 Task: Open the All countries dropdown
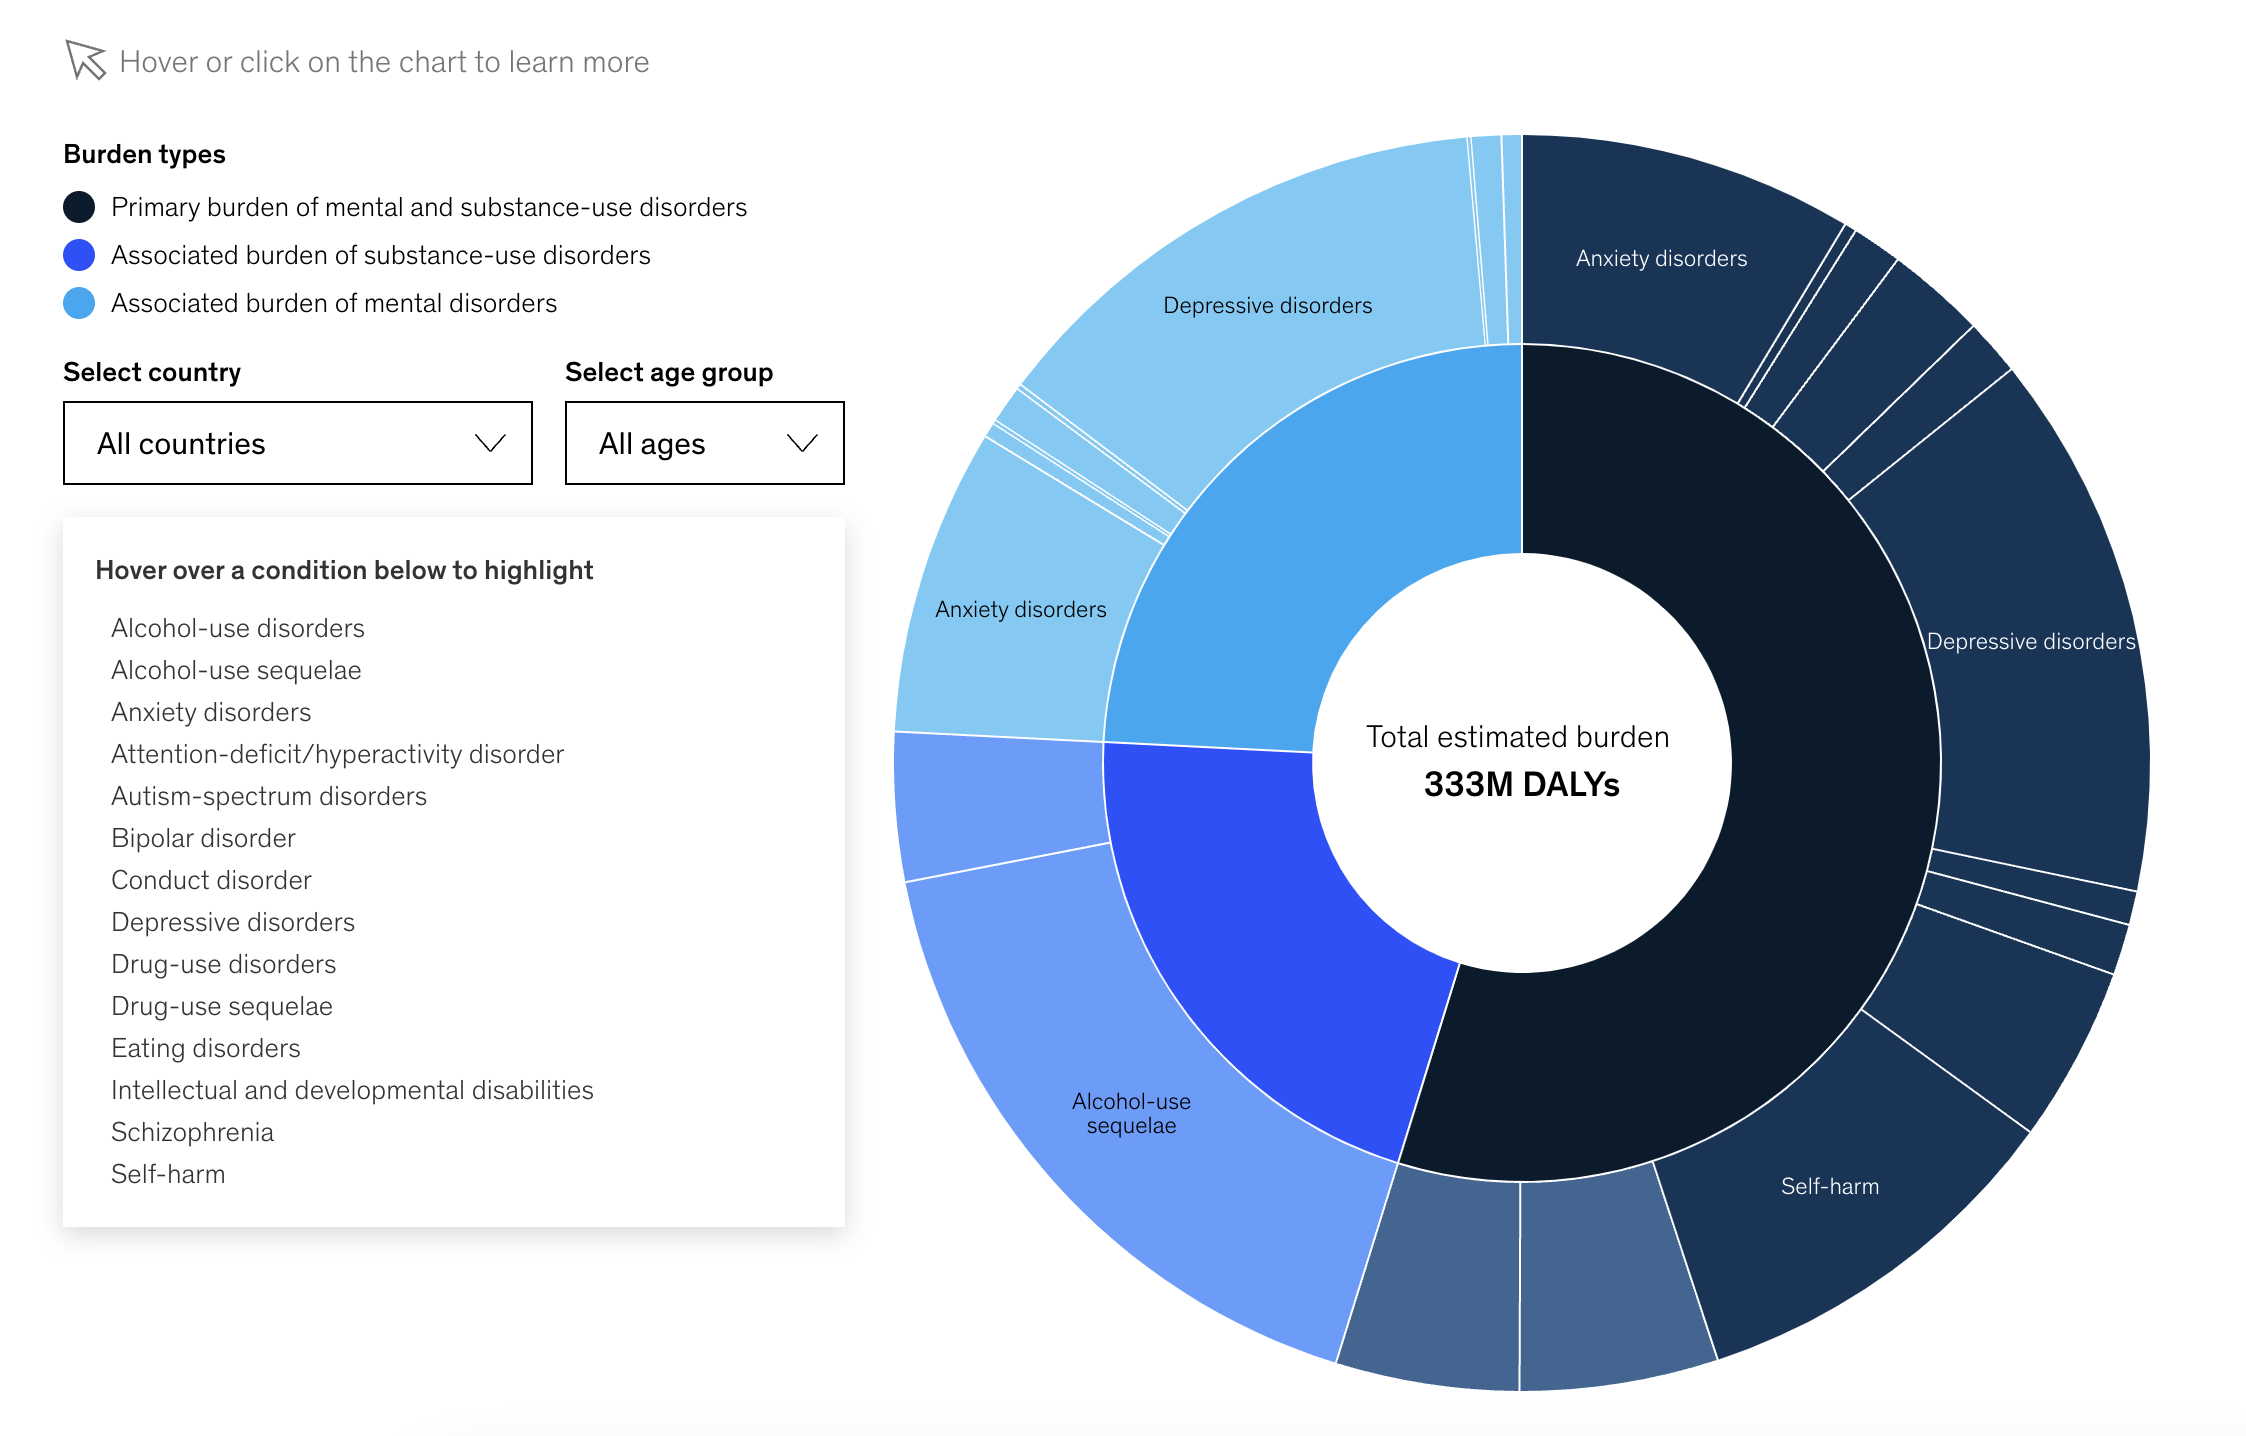click(x=297, y=443)
